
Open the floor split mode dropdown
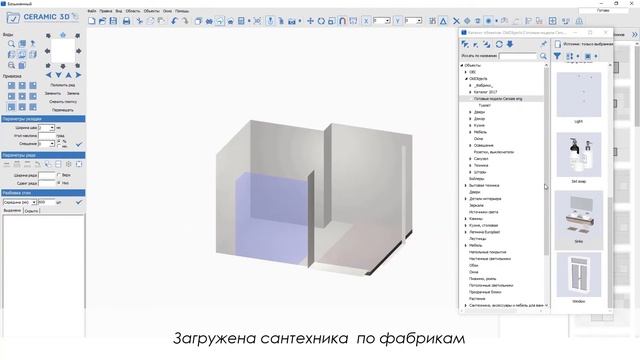[x=34, y=202]
